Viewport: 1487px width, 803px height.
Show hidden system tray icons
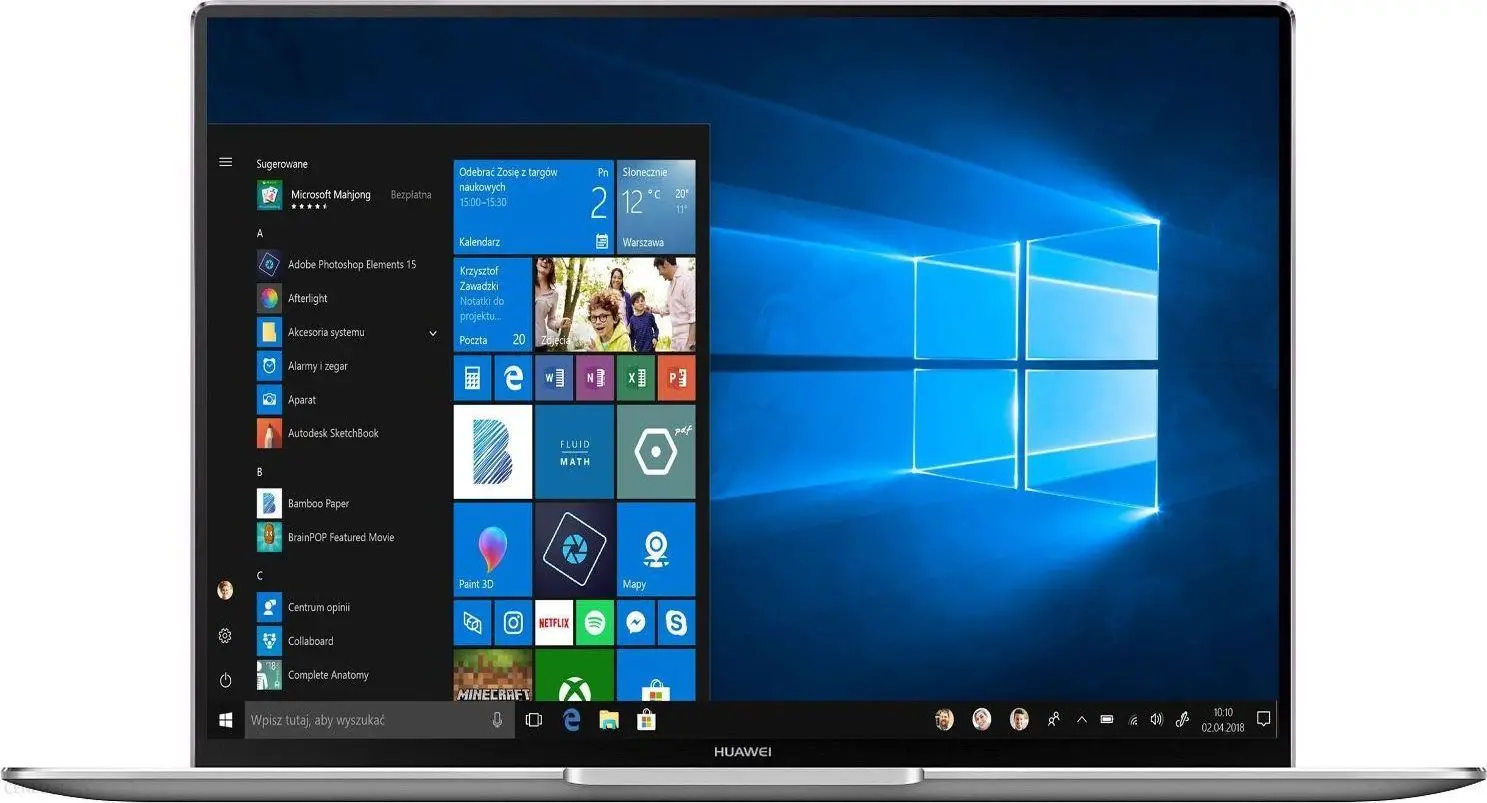[x=1081, y=719]
